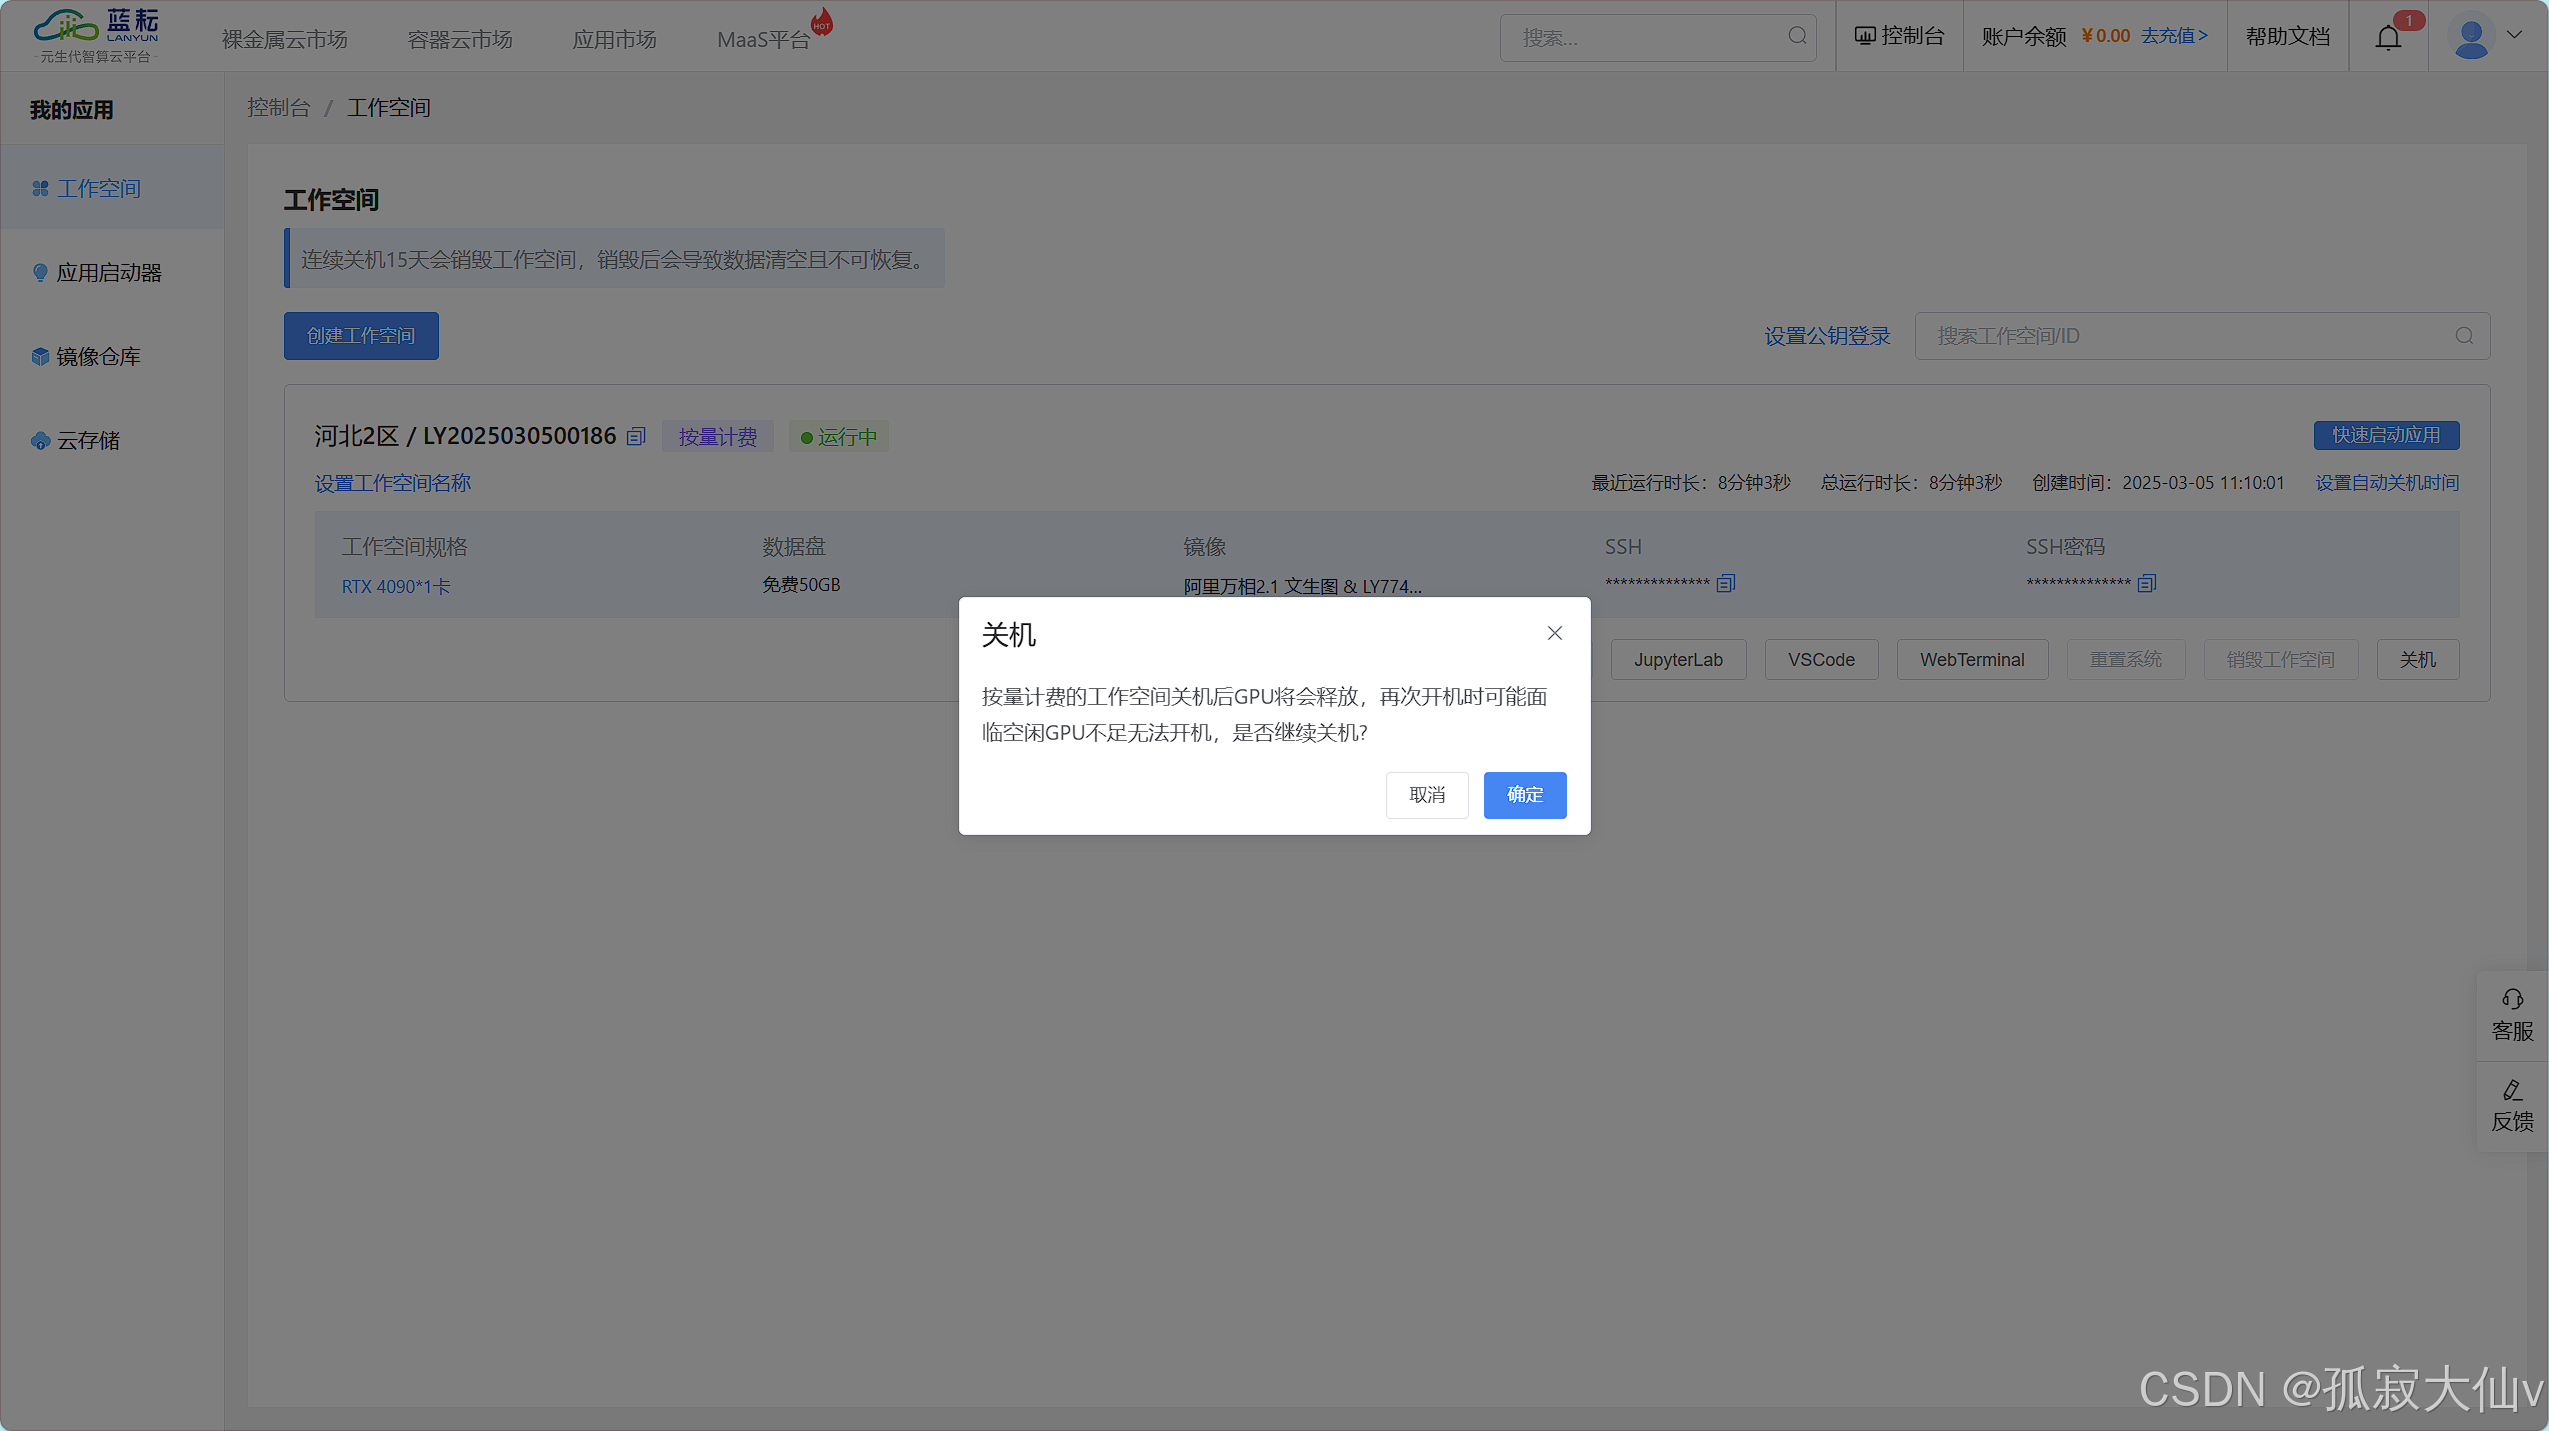2549x1431 pixels.
Task: Open the MaaS平台 top navigation tab
Action: (763, 39)
